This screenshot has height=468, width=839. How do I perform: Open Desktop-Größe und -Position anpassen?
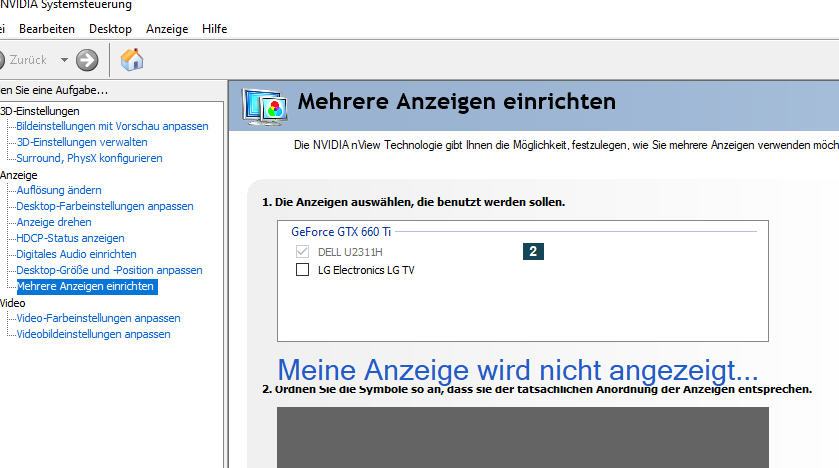[x=109, y=270]
